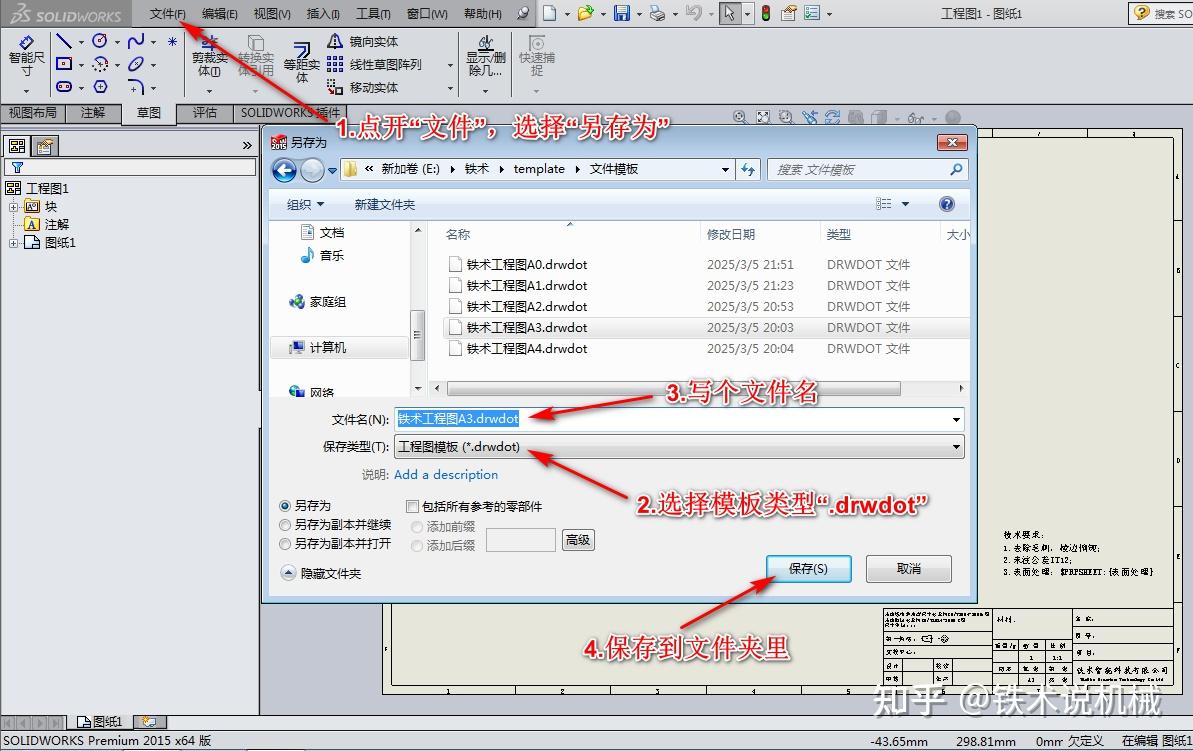Open the view options dropdown arrow

(x=905, y=204)
